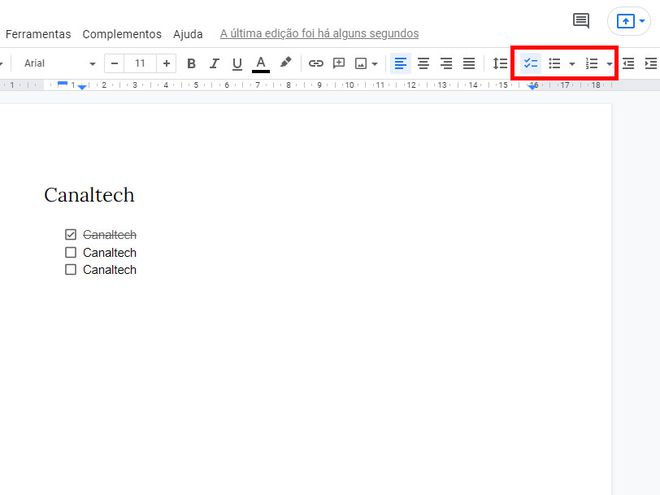This screenshot has height=495, width=660.
Task: Add a comment using the toolbar icon
Action: (x=339, y=64)
